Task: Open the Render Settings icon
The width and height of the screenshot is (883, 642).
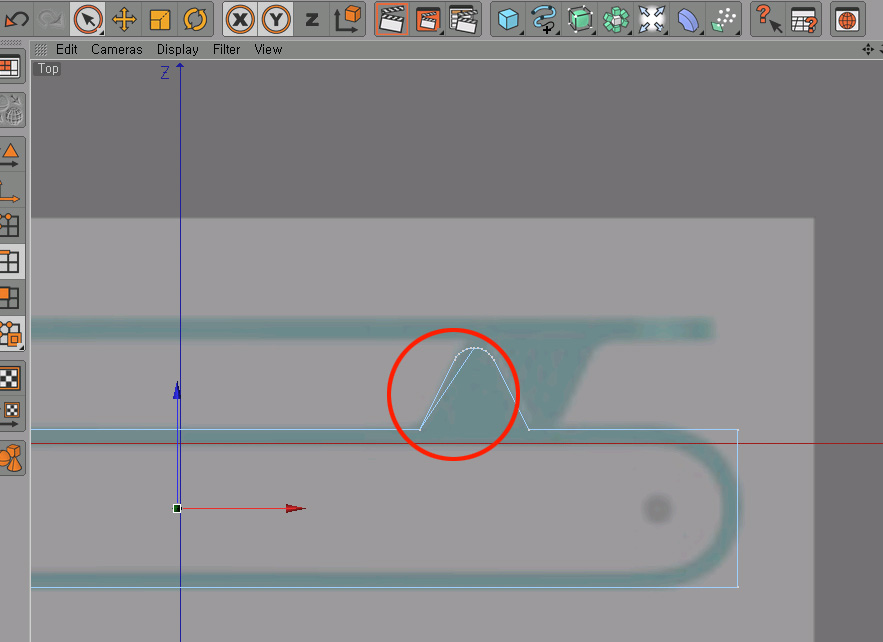Action: click(463, 20)
